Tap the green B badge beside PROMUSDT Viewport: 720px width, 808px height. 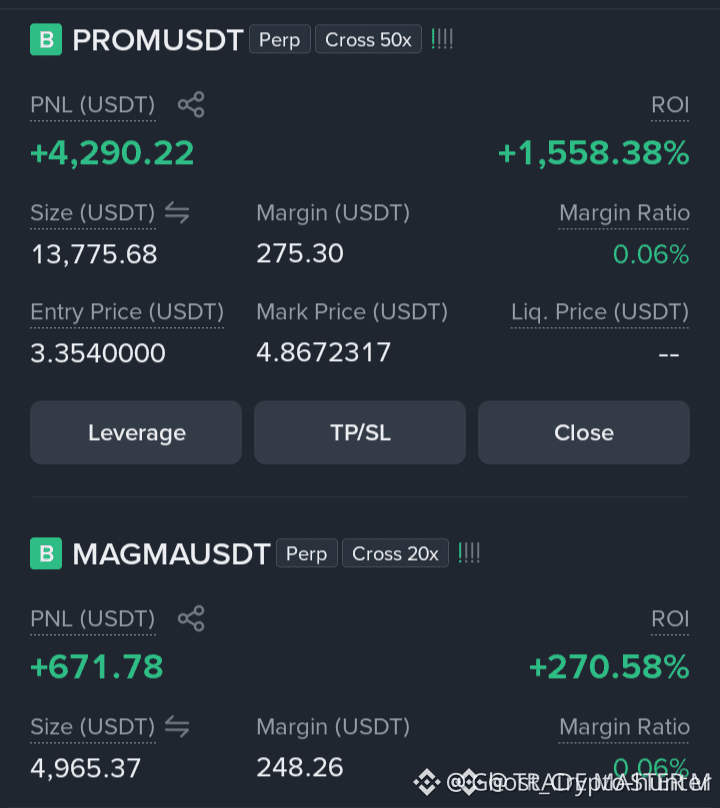tap(46, 39)
